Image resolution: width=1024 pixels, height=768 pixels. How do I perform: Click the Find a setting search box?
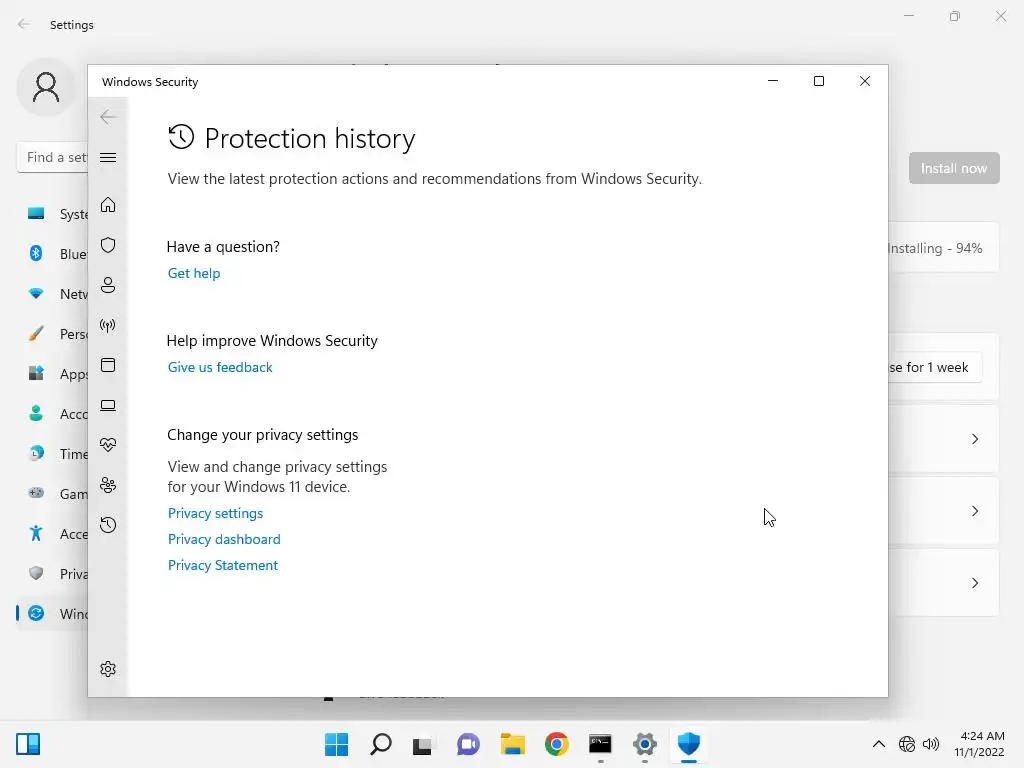pyautogui.click(x=52, y=157)
